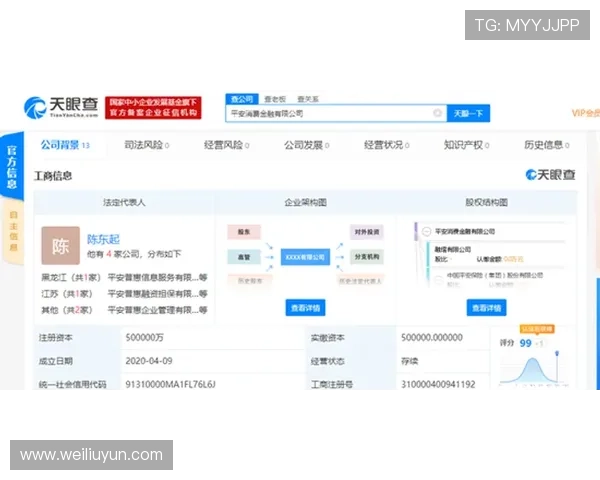
Task: Click the 江苏（共1家） region label
Action: point(67,294)
